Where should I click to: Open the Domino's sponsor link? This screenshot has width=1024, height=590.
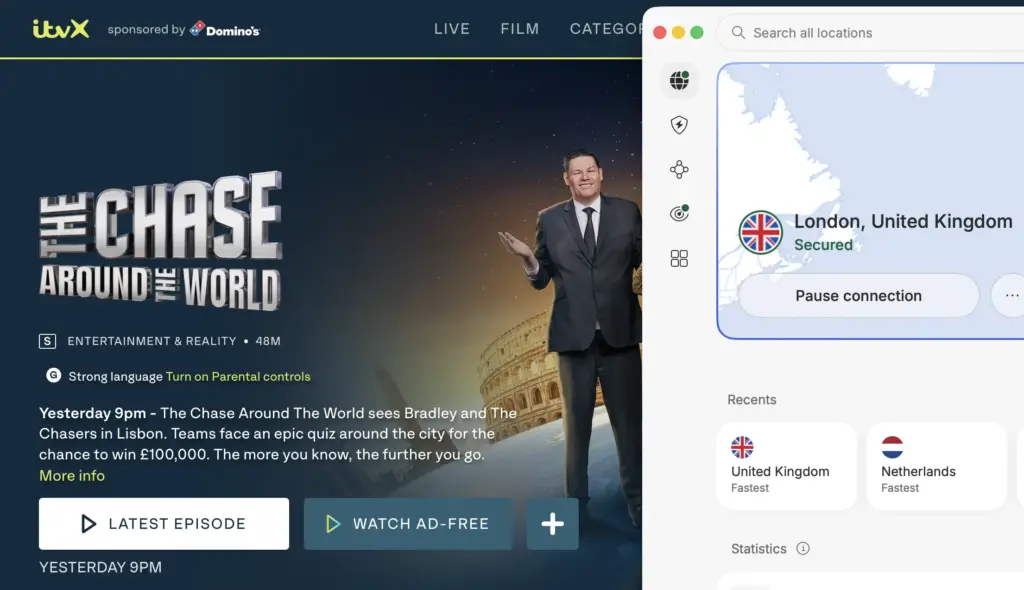click(225, 29)
